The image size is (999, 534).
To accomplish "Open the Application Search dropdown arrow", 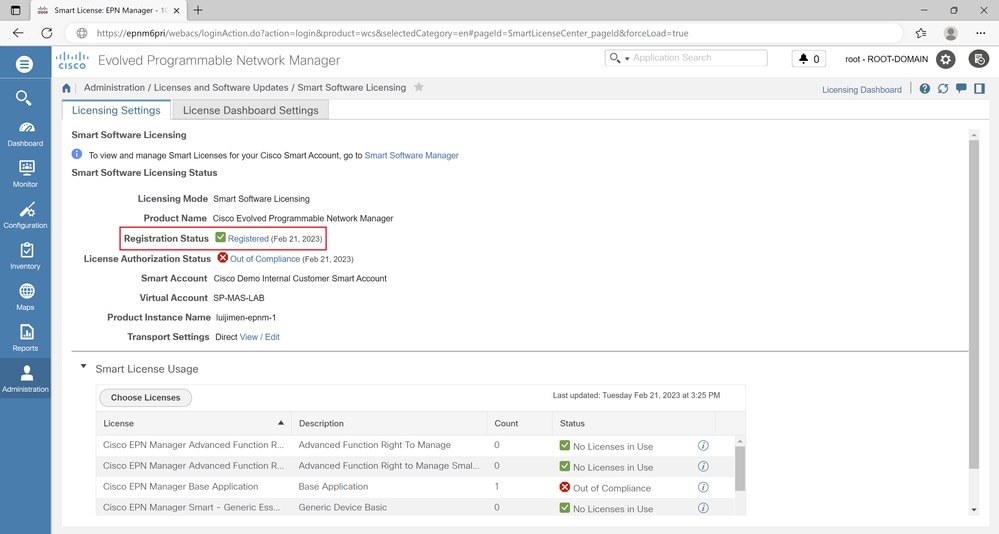I will point(627,59).
